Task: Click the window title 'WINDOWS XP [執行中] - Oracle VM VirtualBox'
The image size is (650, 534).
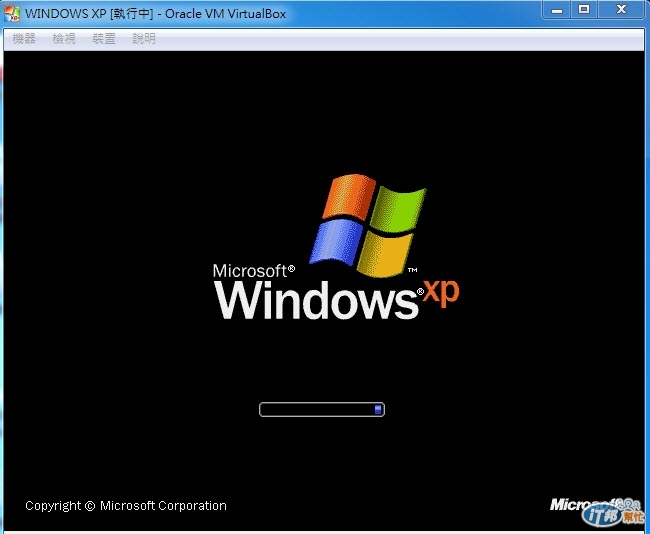Action: (155, 14)
